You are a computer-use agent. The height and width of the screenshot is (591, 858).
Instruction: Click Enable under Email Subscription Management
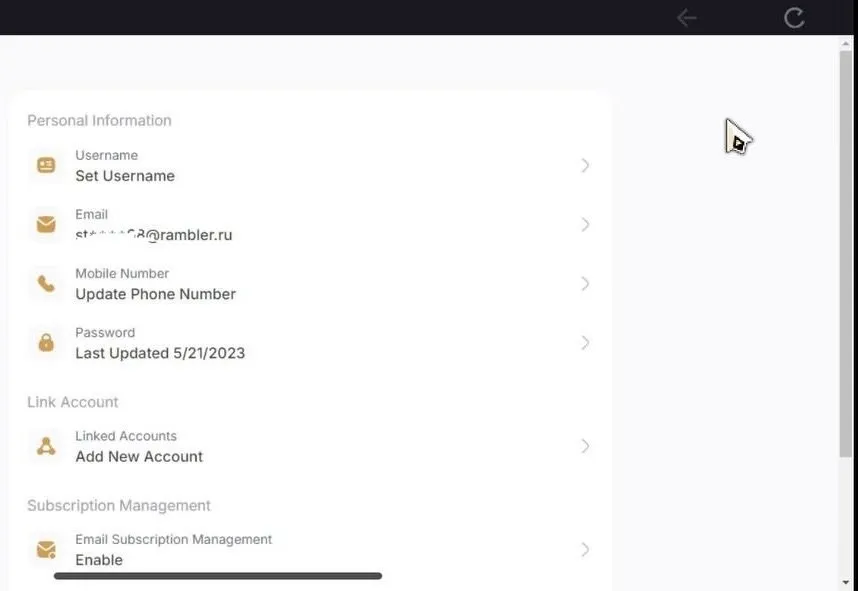99,560
